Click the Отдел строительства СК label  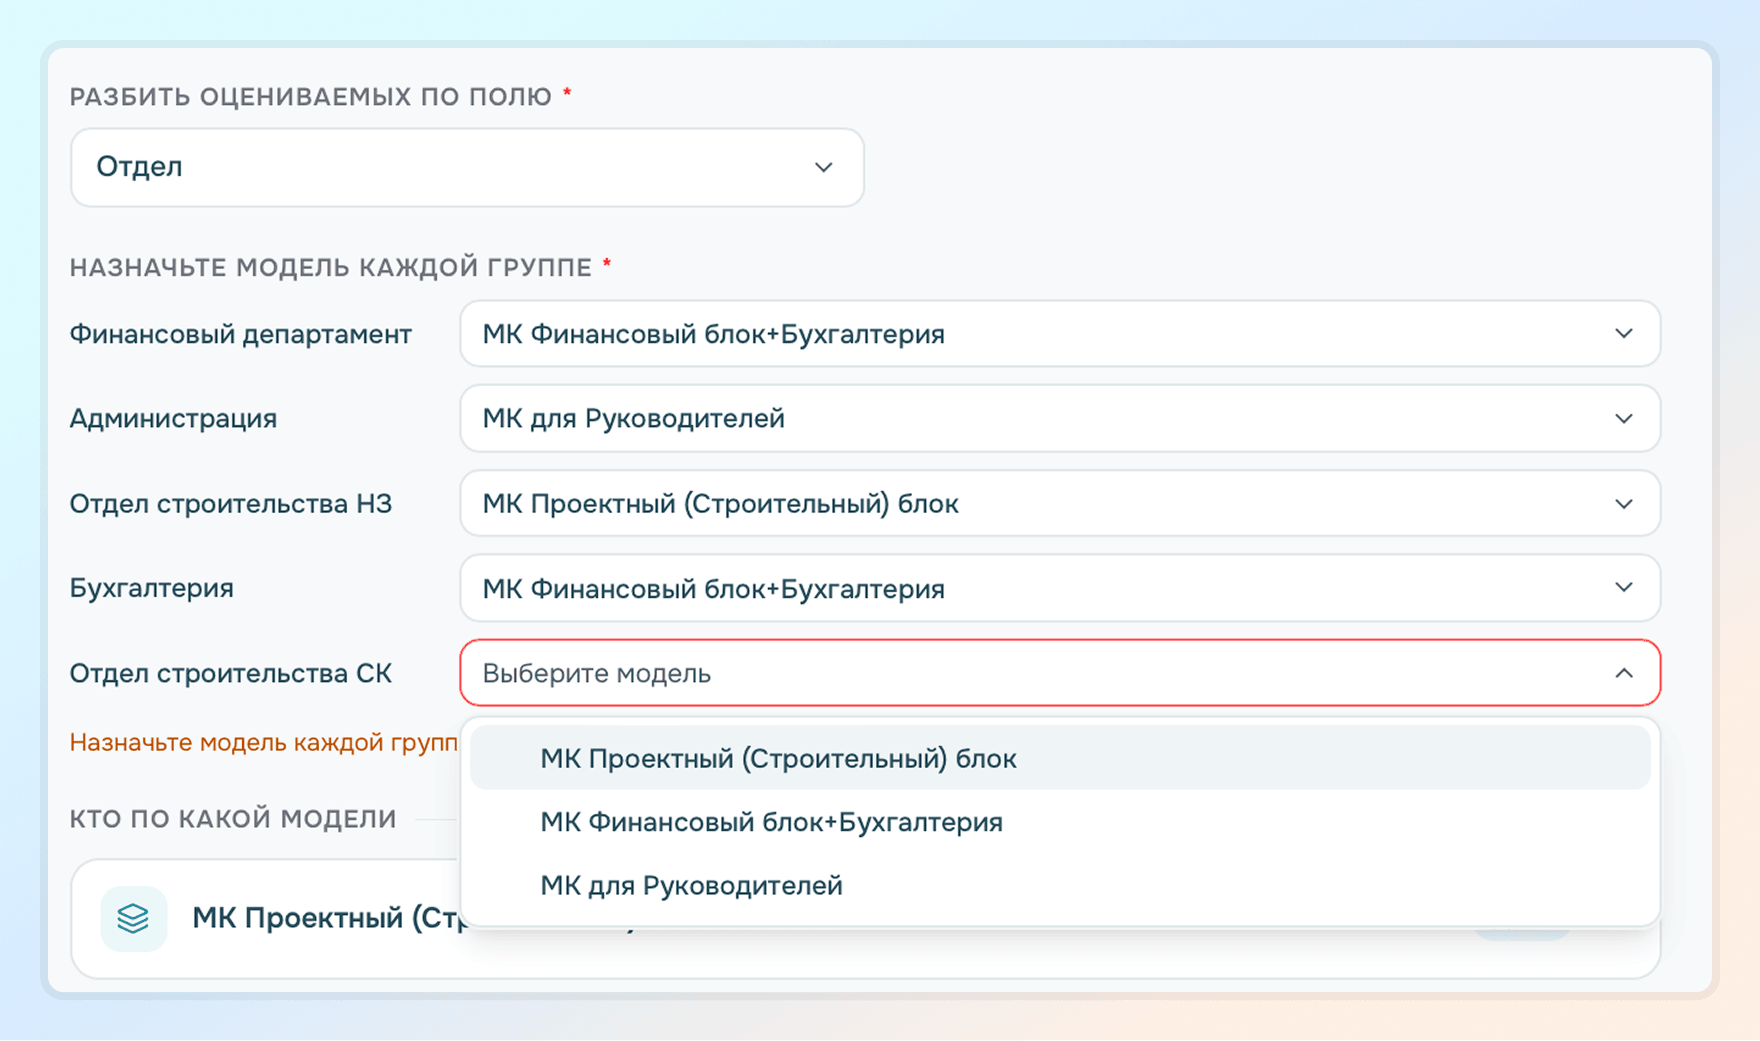(x=231, y=673)
